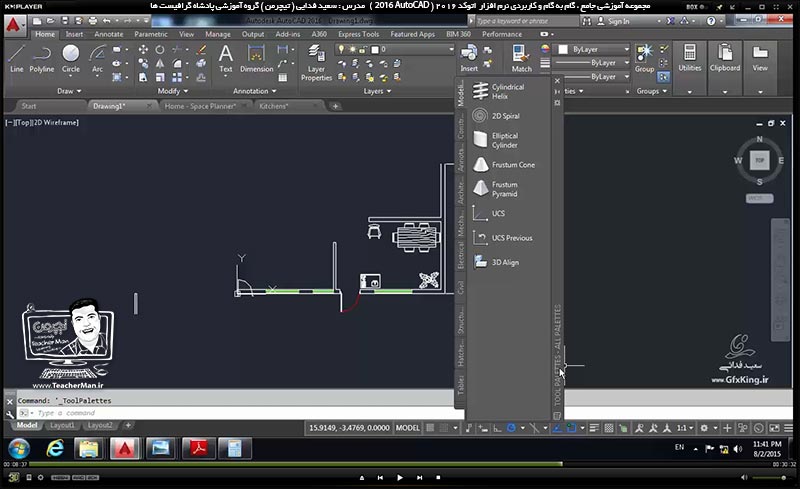Expand the Groups panel
The height and width of the screenshot is (489, 800).
652,91
